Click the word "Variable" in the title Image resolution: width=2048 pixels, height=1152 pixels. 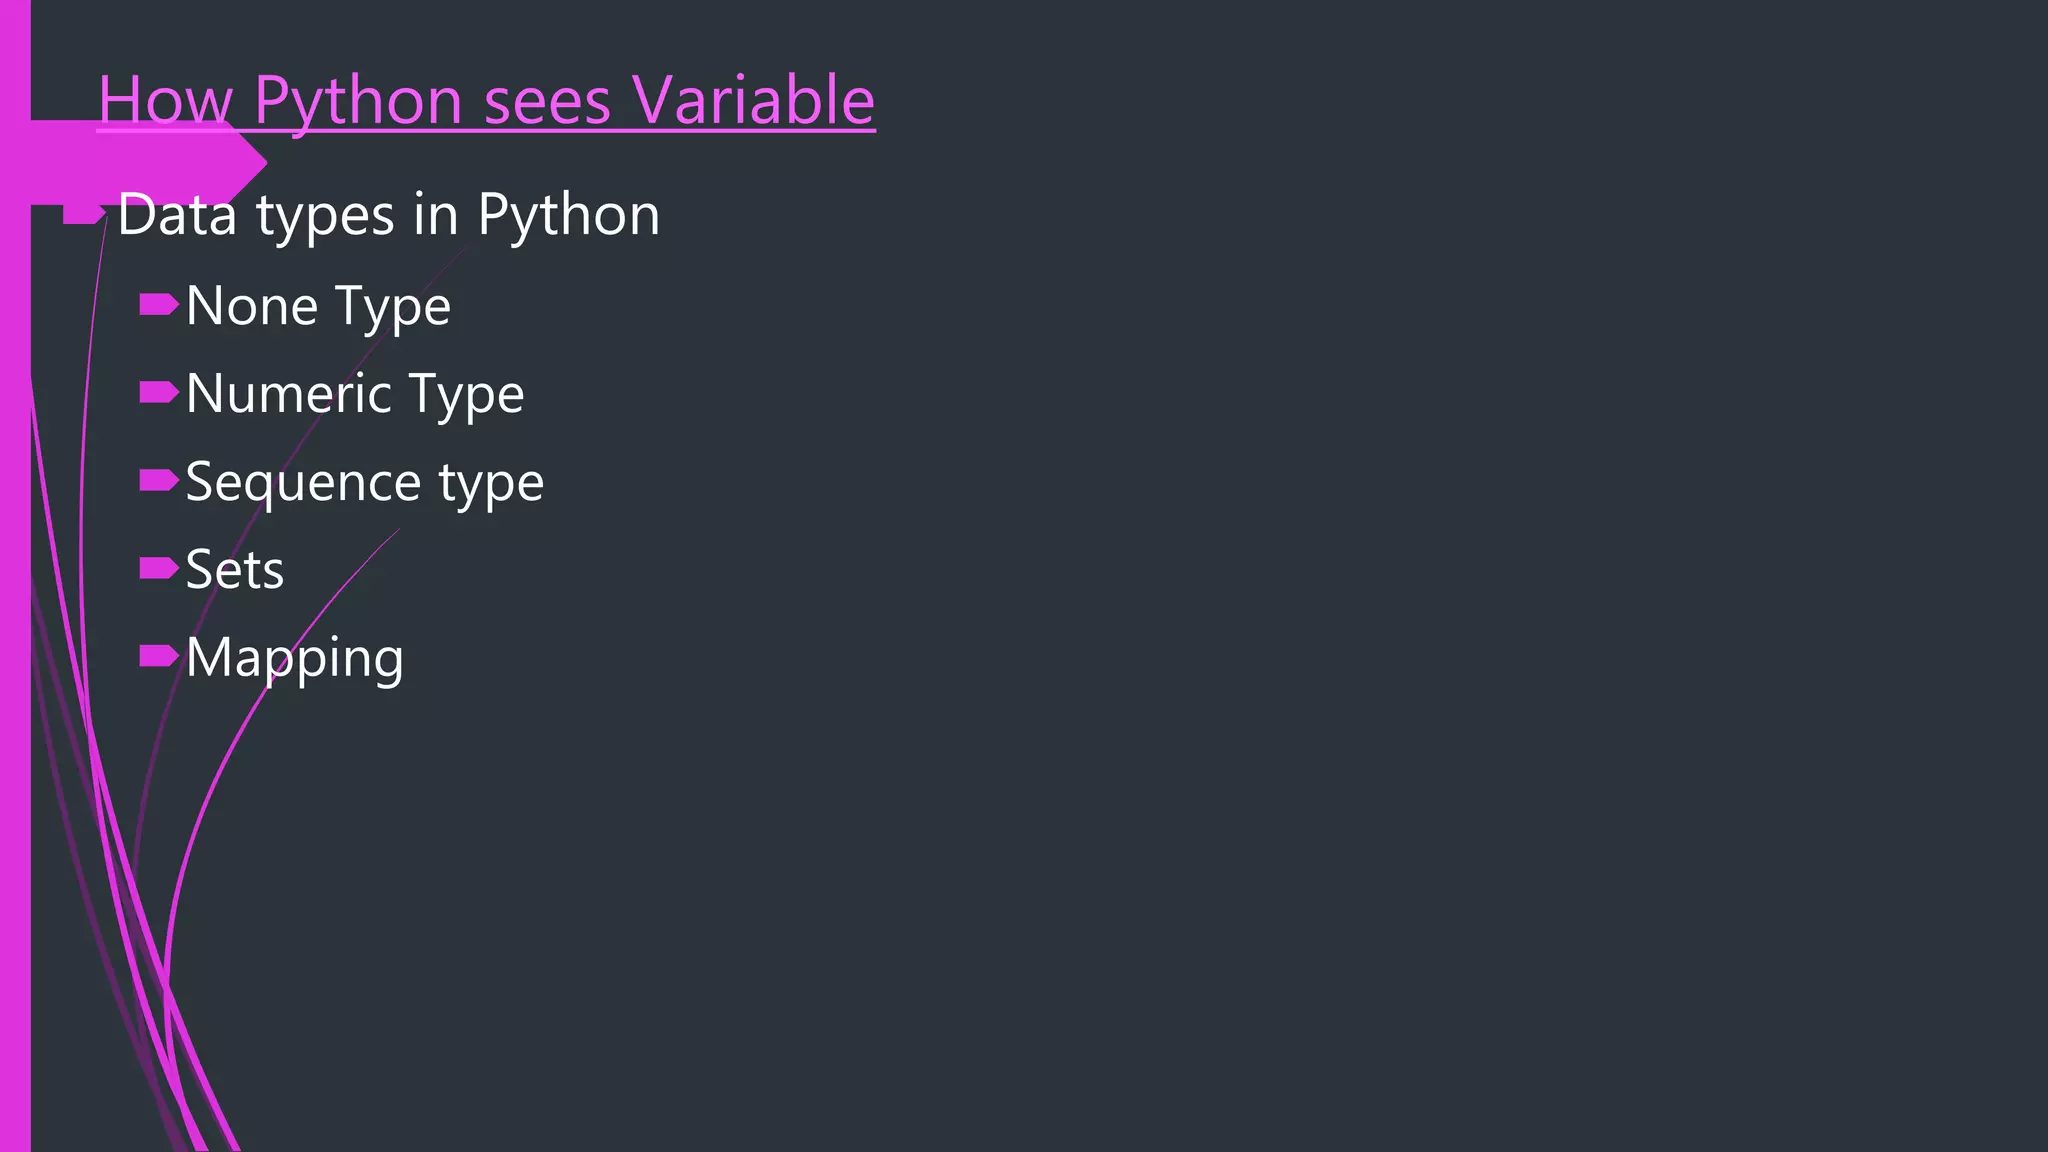coord(753,101)
